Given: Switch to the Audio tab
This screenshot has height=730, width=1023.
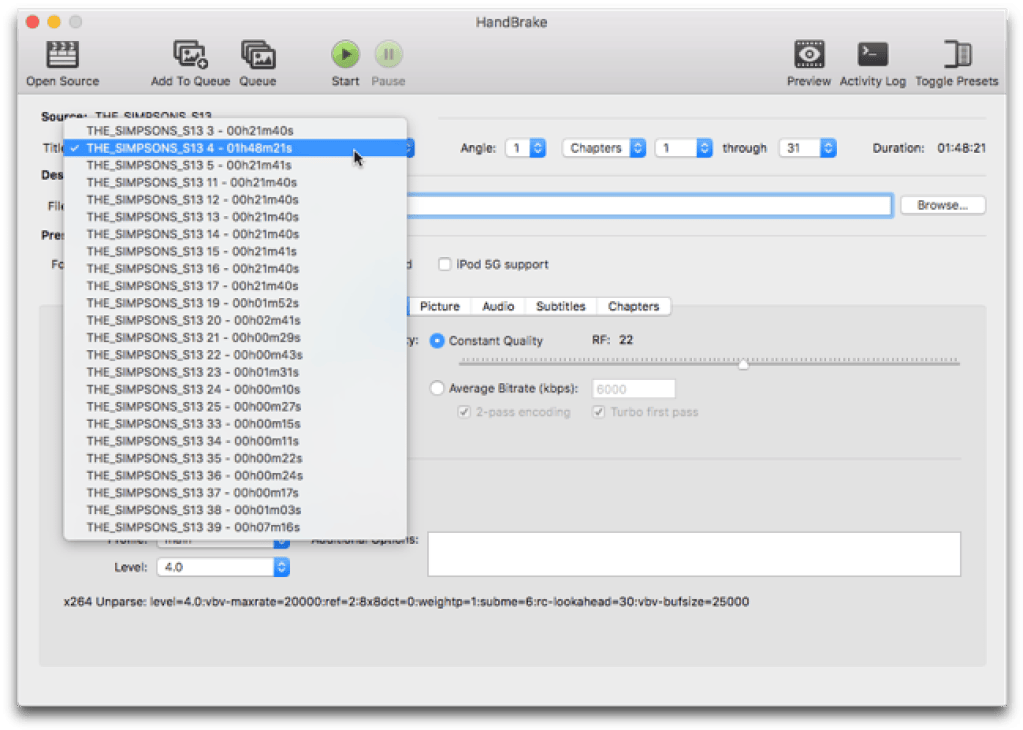Looking at the screenshot, I should (x=498, y=306).
